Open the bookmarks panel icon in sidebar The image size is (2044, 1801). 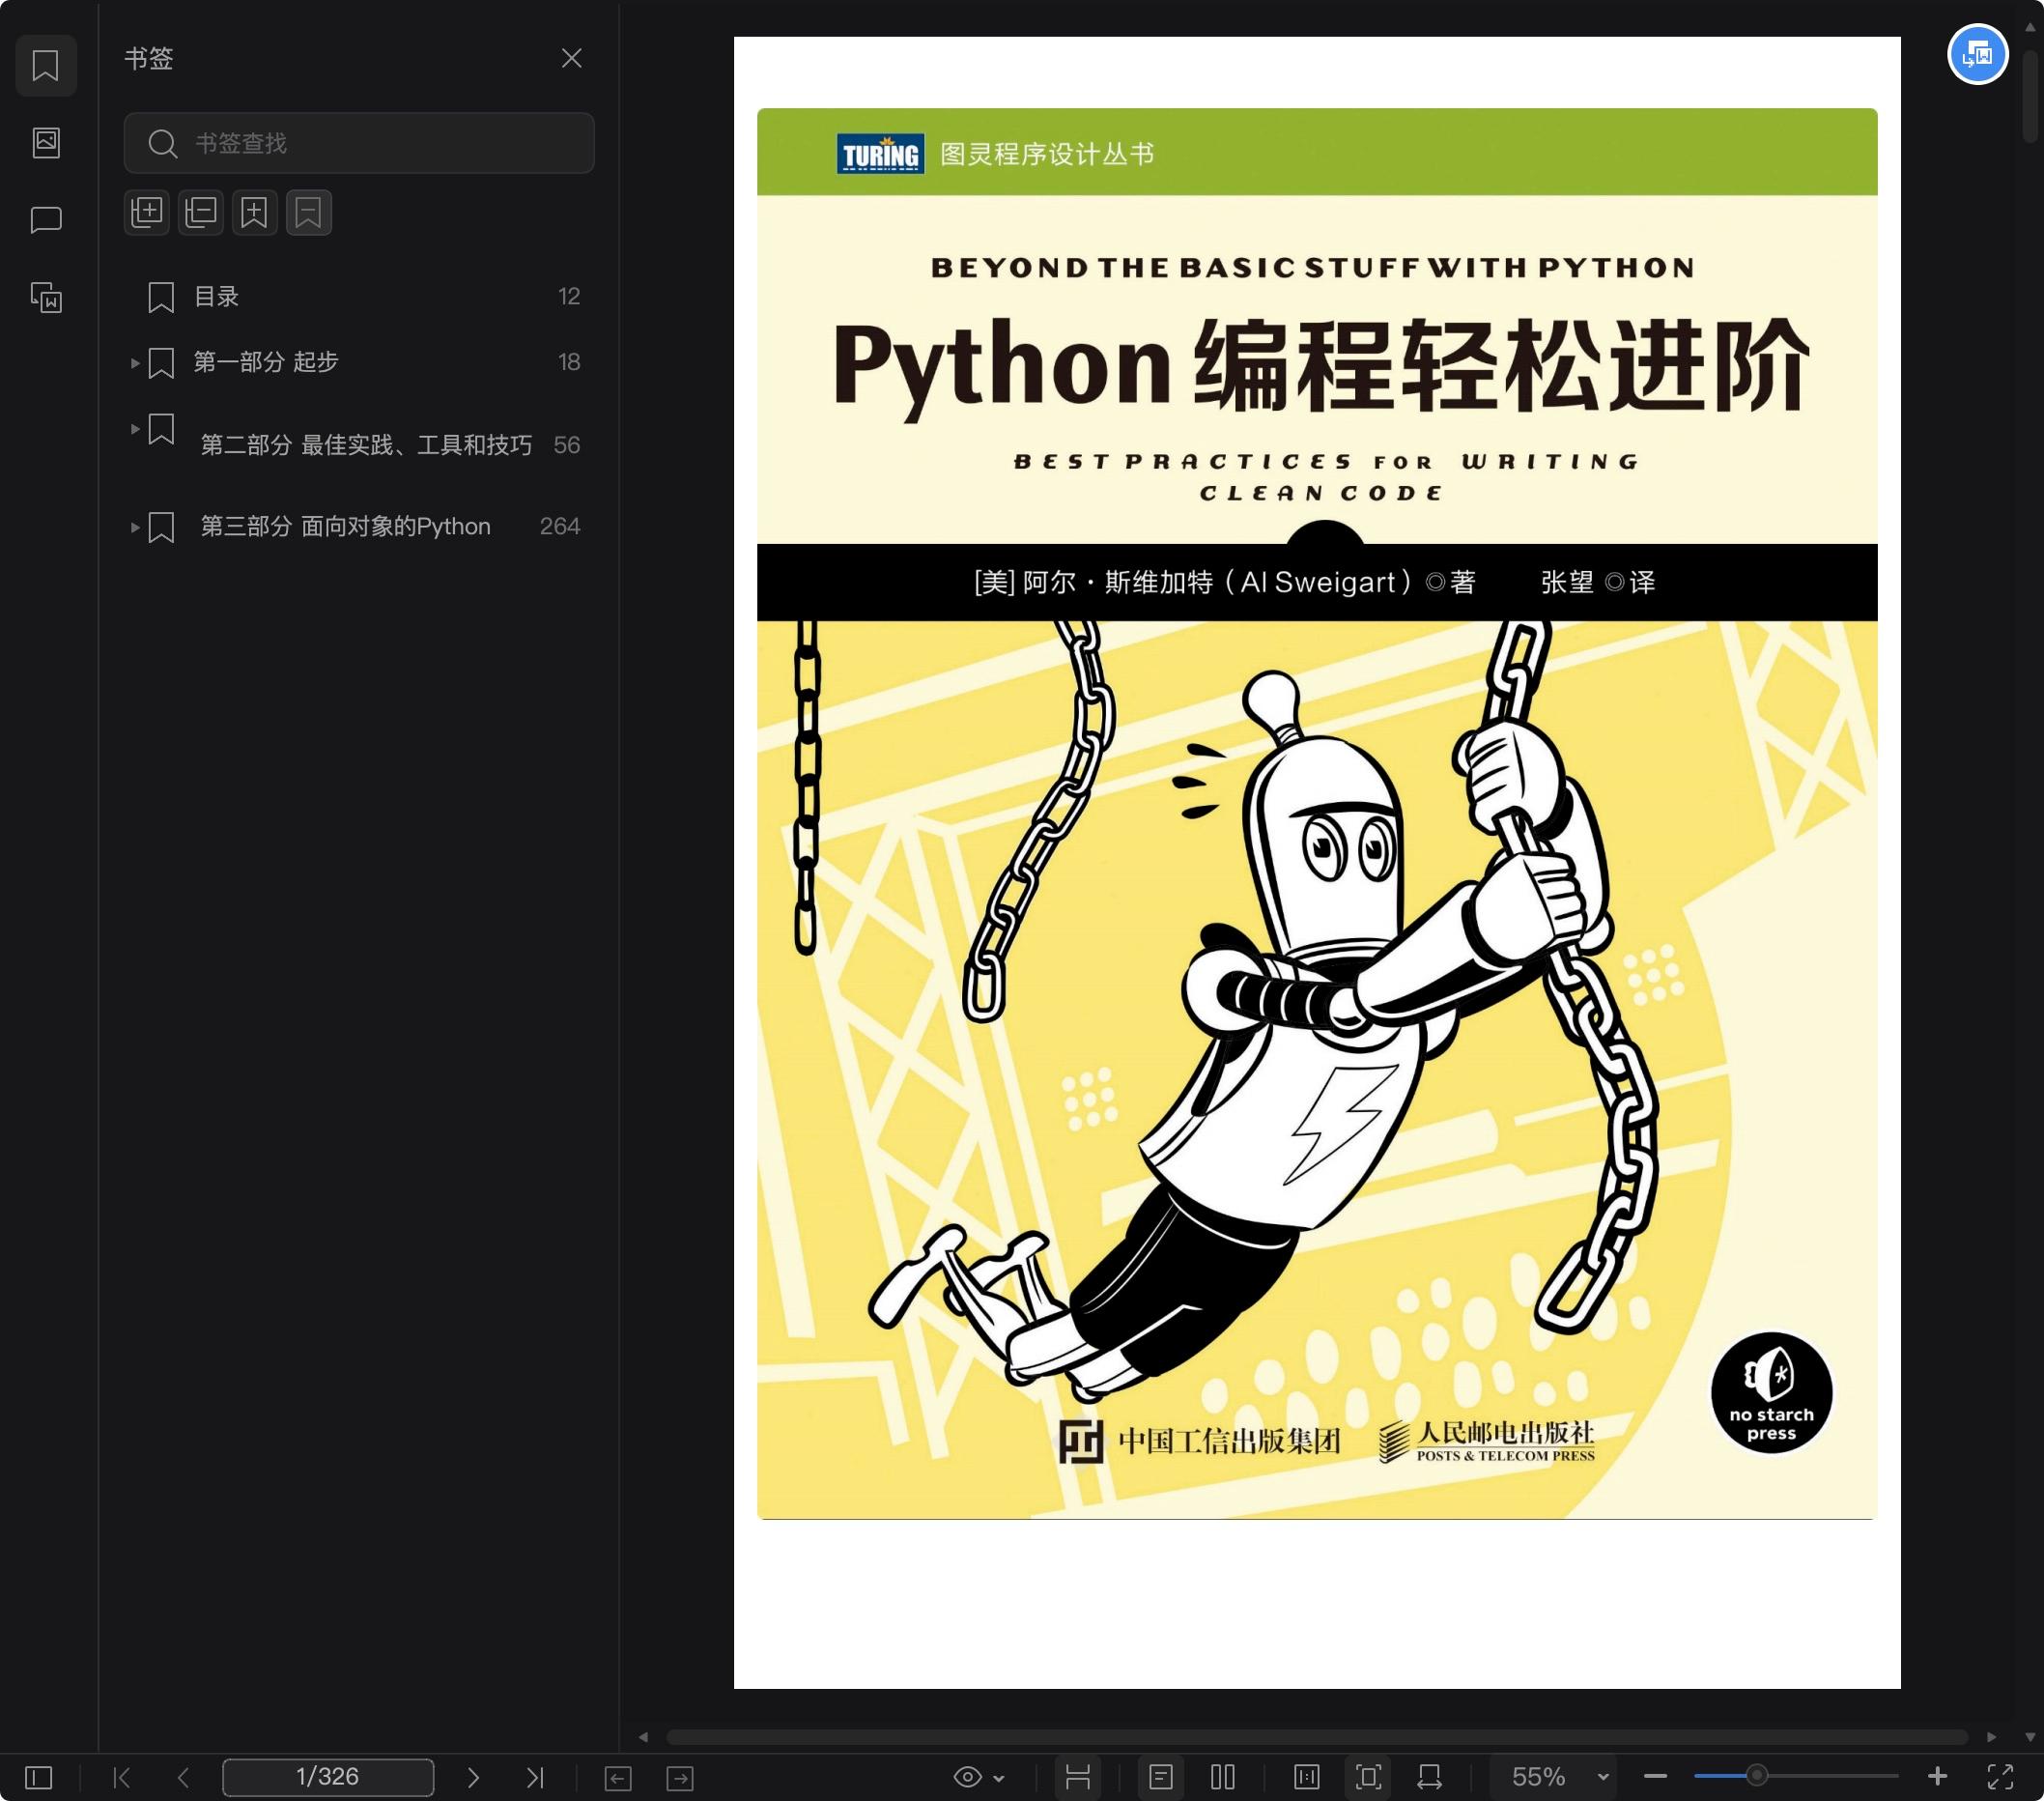pos(46,66)
